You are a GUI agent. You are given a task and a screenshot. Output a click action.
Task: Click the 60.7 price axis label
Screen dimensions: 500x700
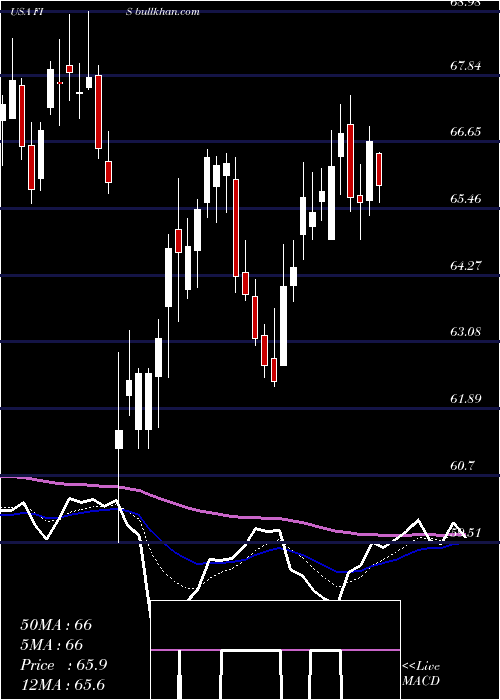(x=462, y=466)
